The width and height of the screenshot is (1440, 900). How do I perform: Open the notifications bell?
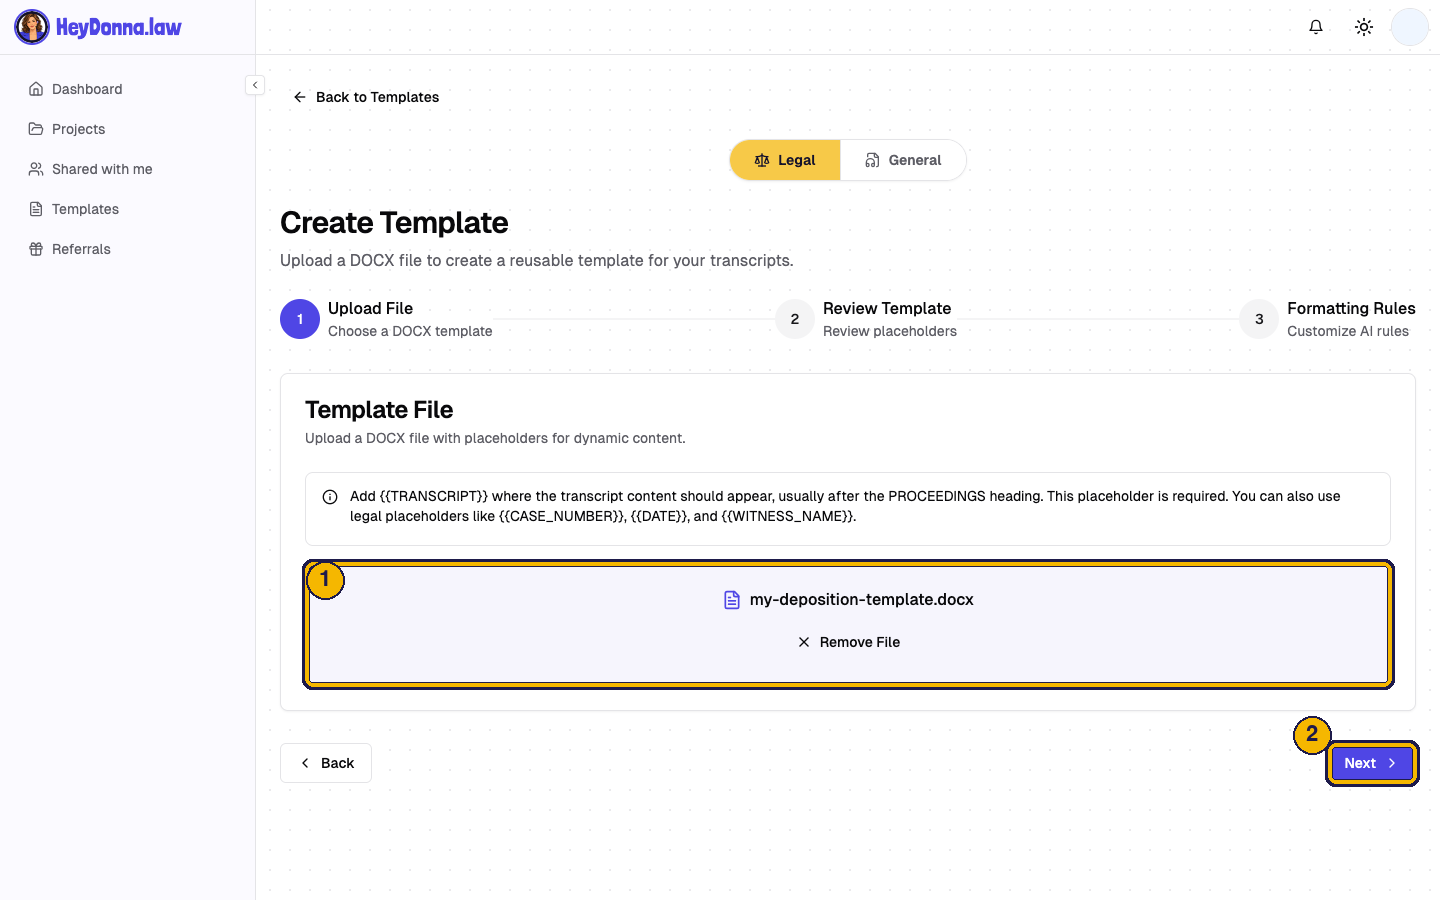[1316, 27]
